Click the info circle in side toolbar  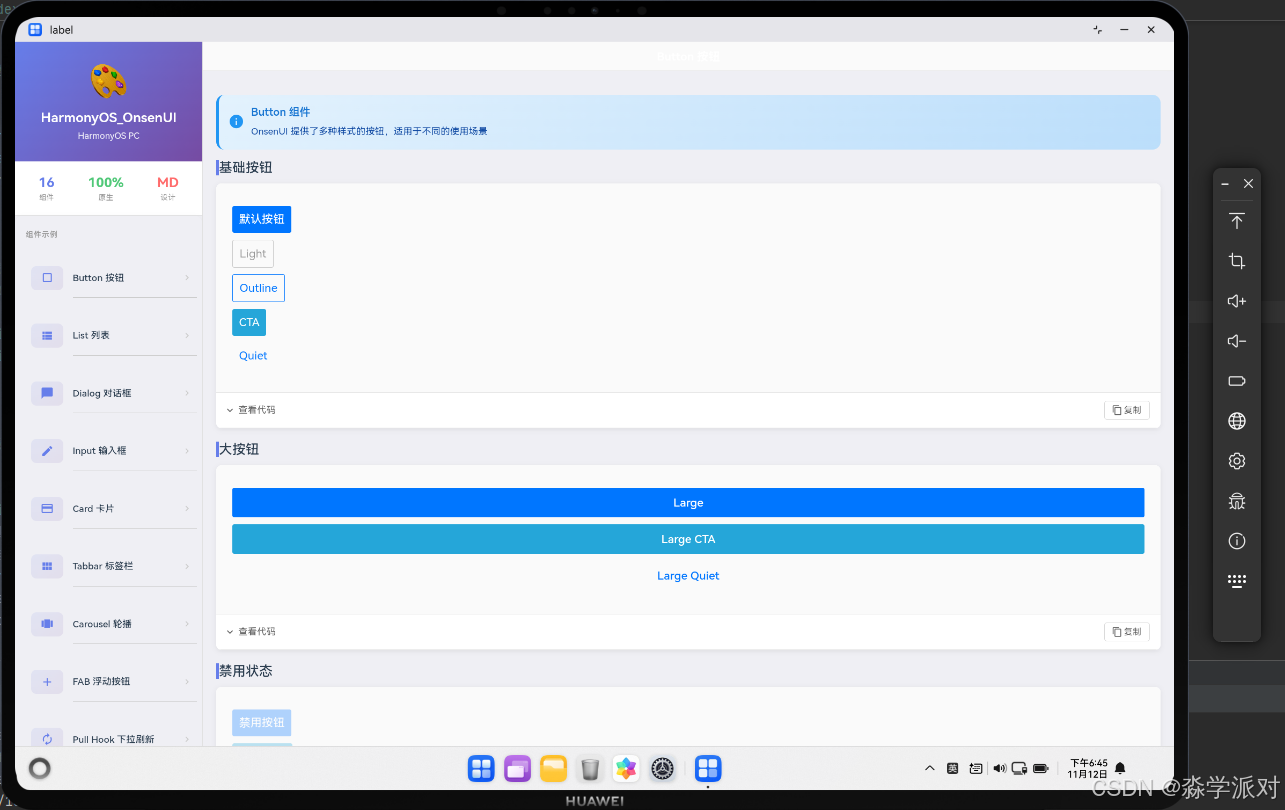[1237, 541]
